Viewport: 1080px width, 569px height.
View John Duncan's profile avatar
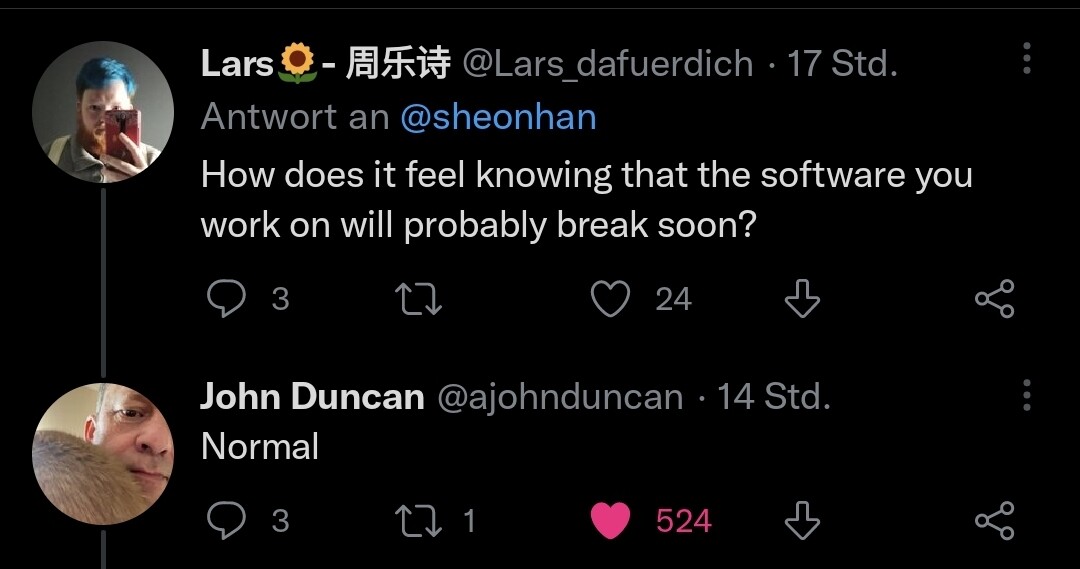[103, 454]
